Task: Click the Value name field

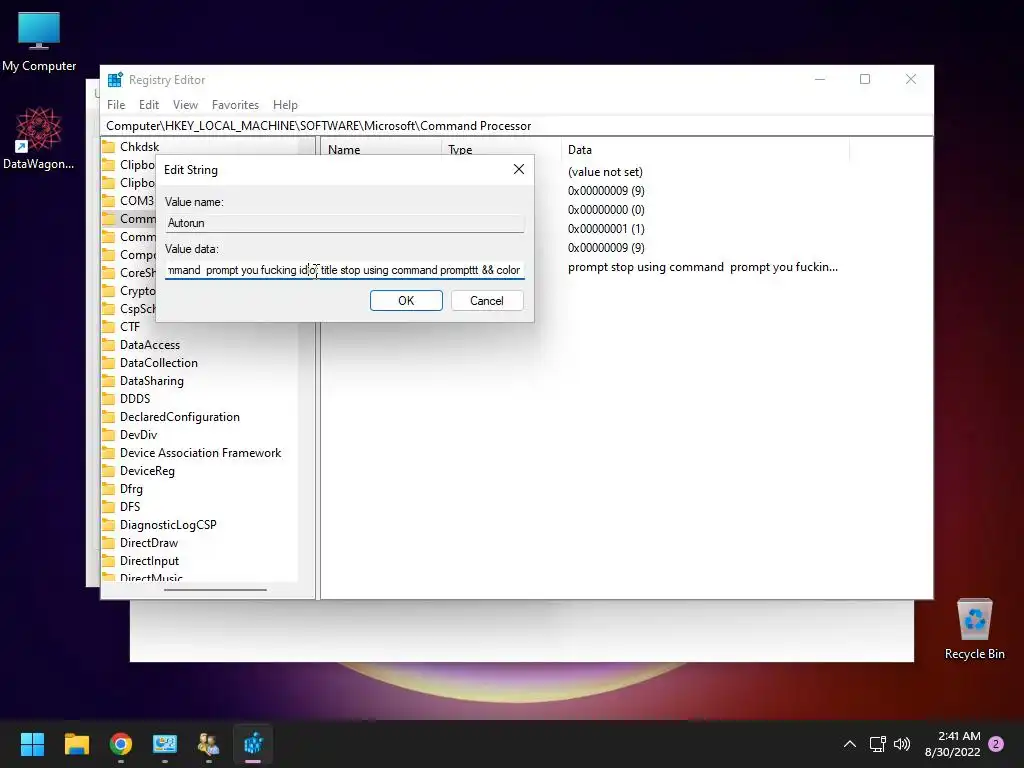Action: (345, 223)
